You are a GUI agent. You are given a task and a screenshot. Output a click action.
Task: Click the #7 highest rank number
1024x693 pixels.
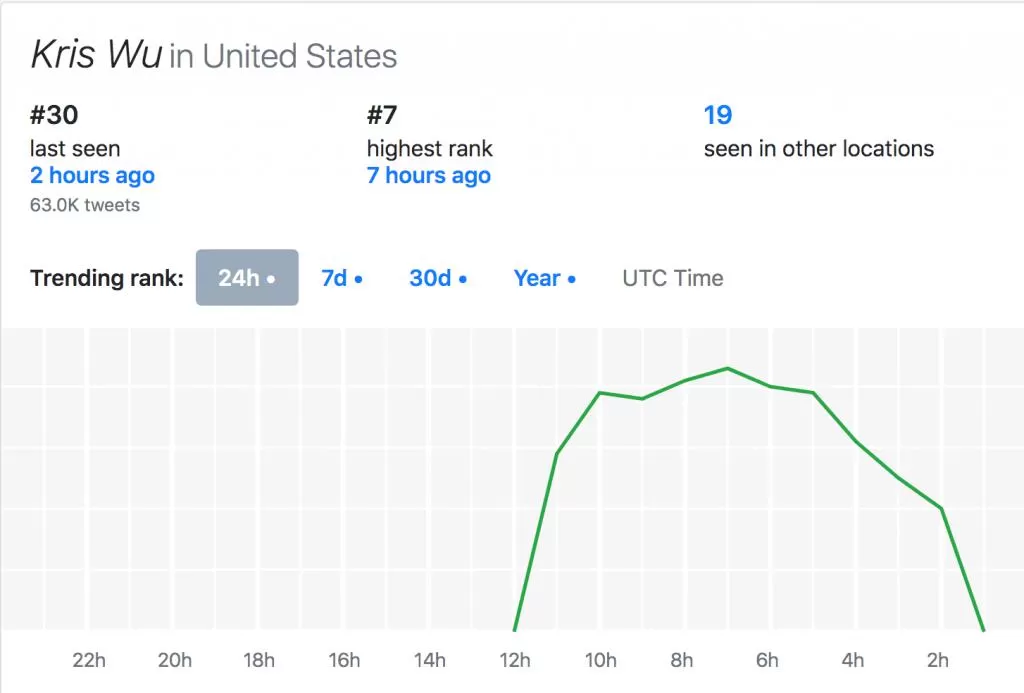[x=382, y=115]
